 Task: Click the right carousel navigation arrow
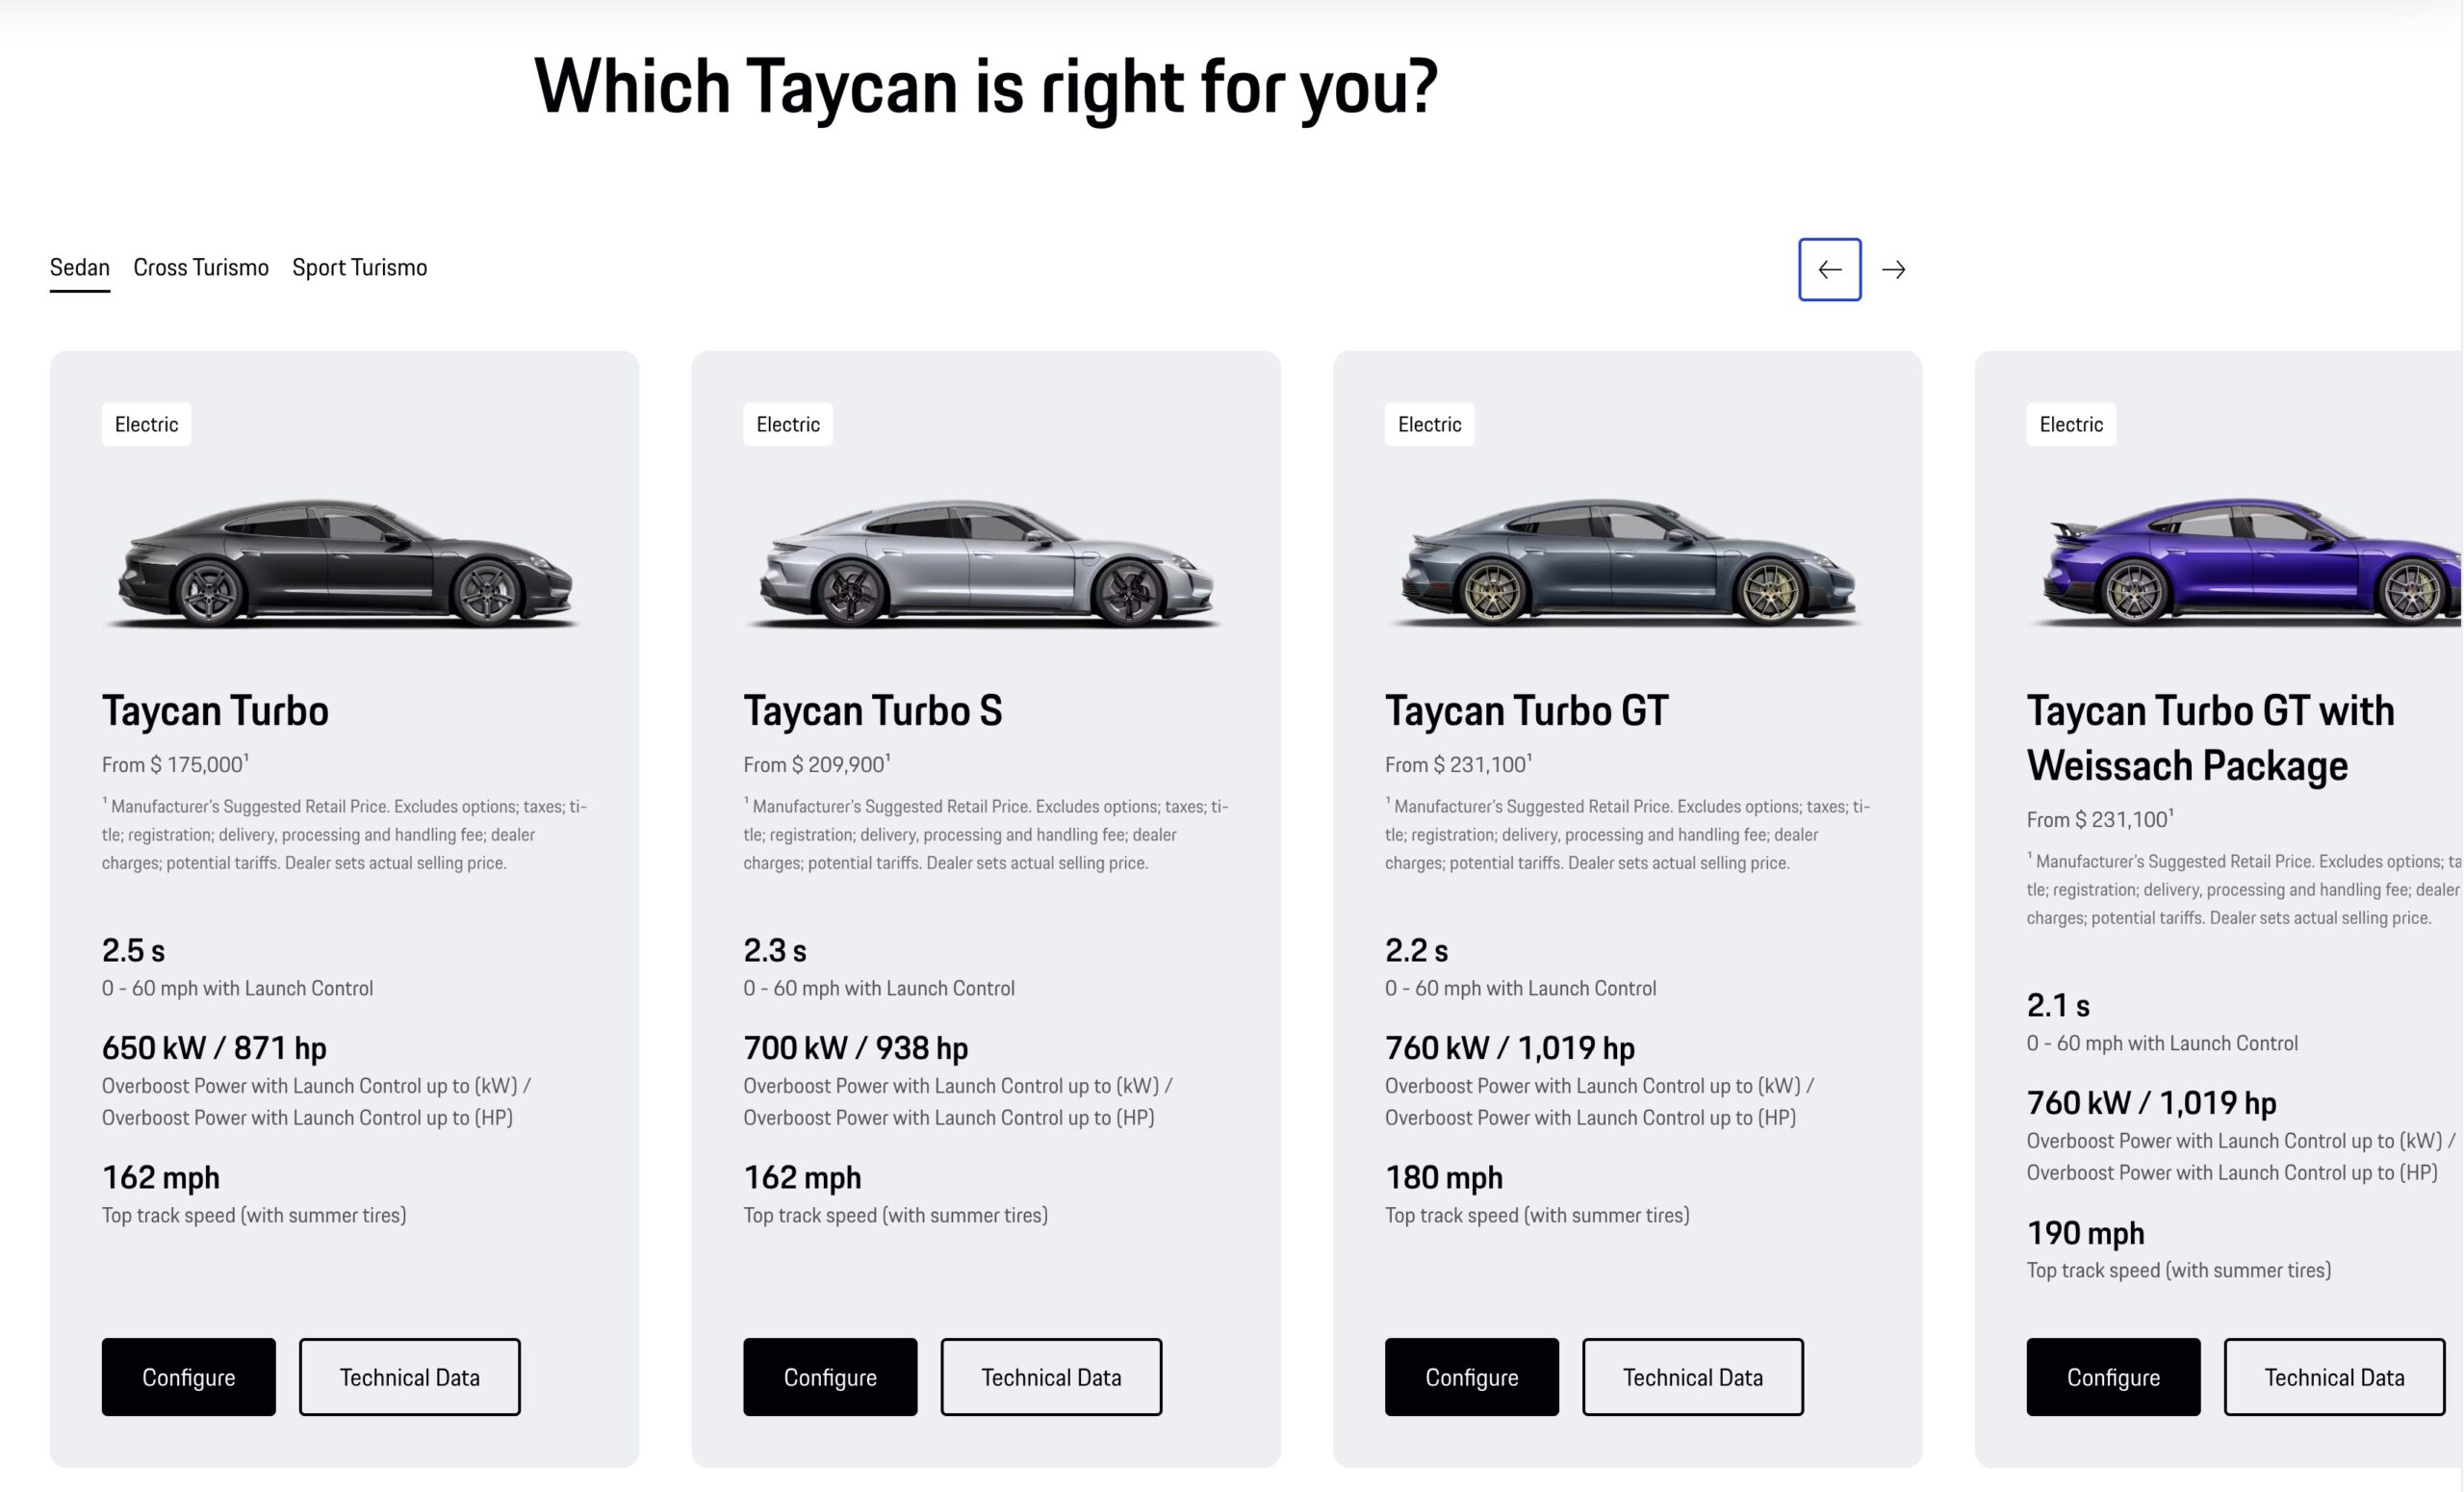1895,269
